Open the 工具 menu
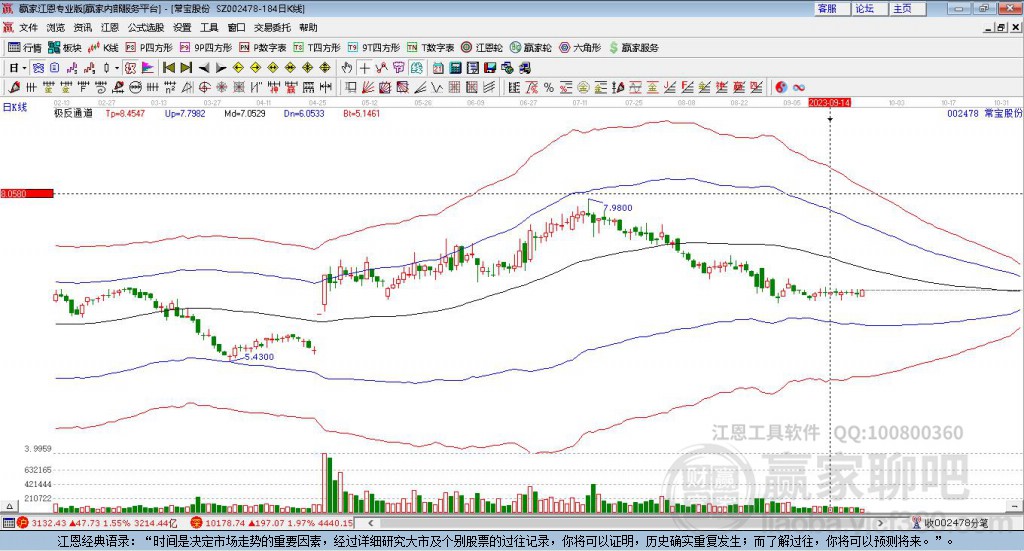 209,27
